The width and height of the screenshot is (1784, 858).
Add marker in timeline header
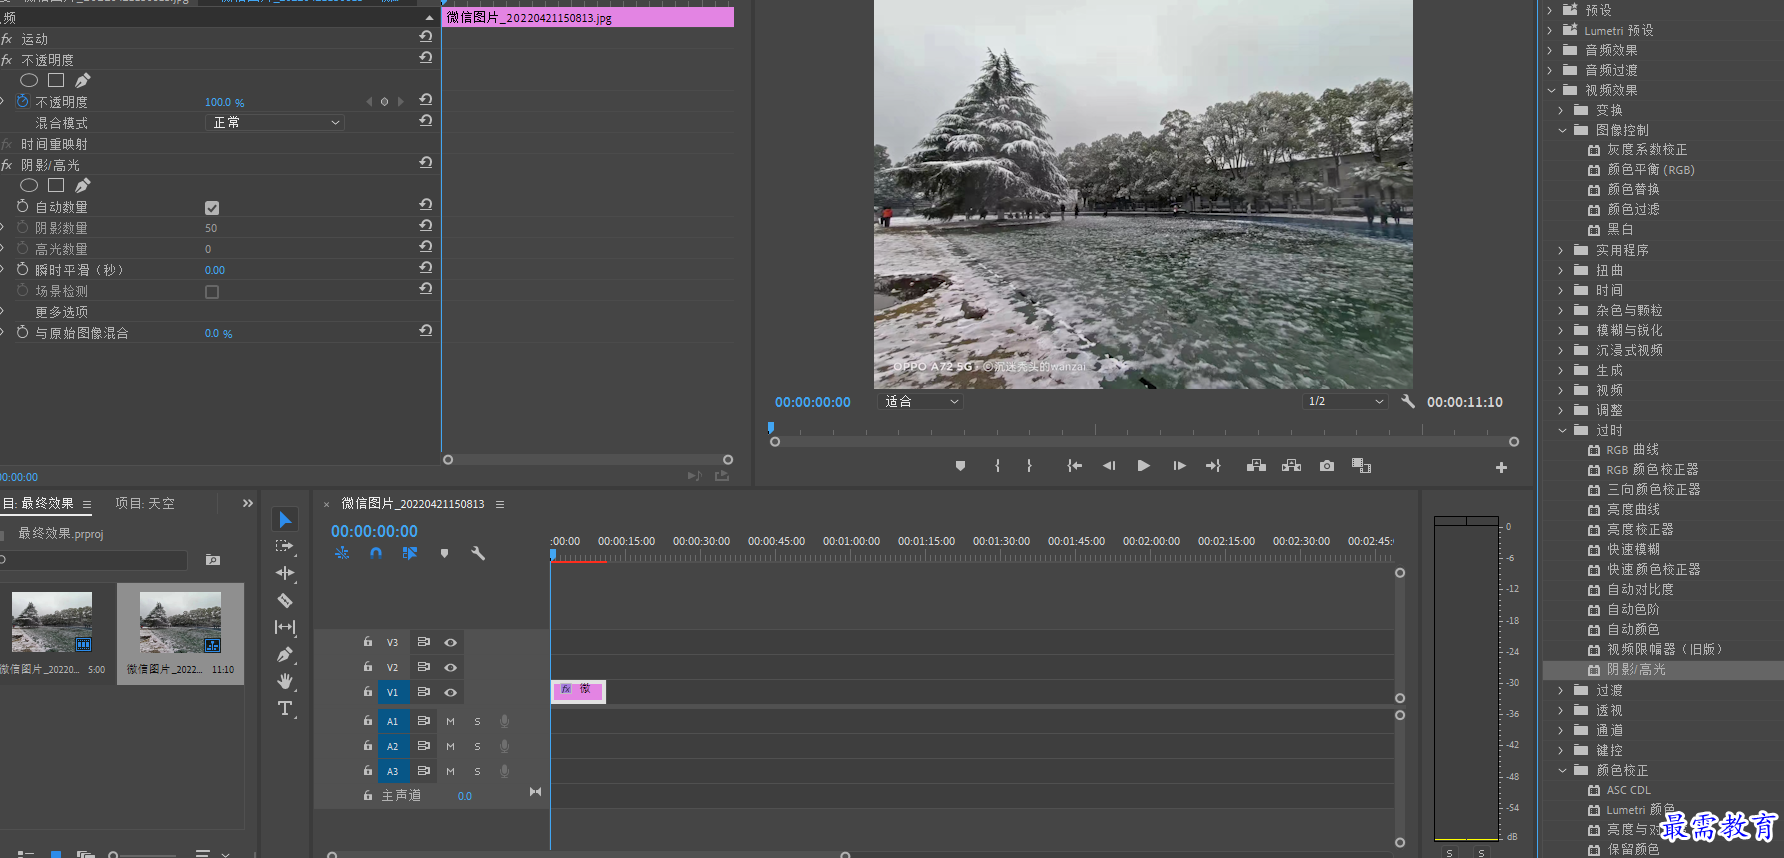[444, 553]
